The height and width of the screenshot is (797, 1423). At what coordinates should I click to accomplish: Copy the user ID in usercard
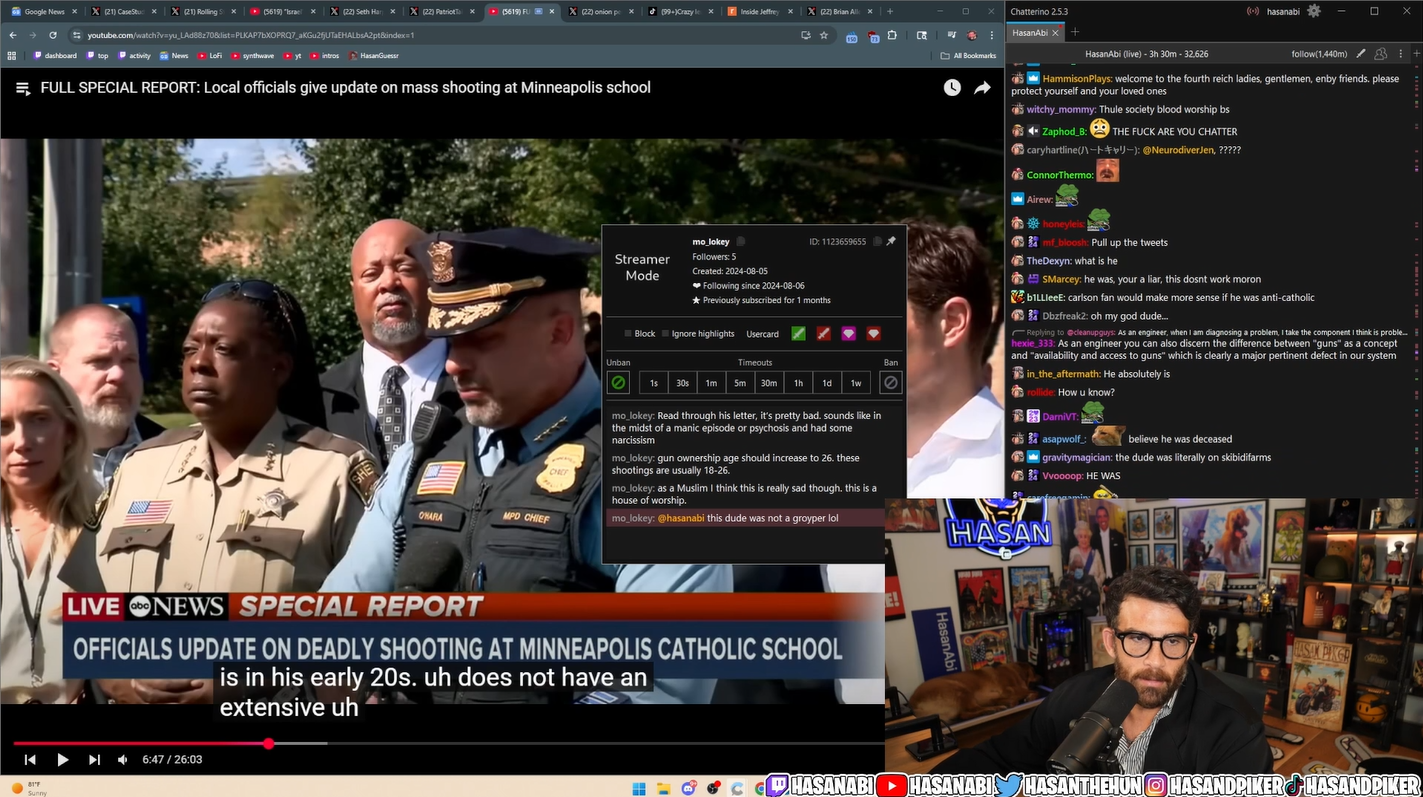click(877, 242)
